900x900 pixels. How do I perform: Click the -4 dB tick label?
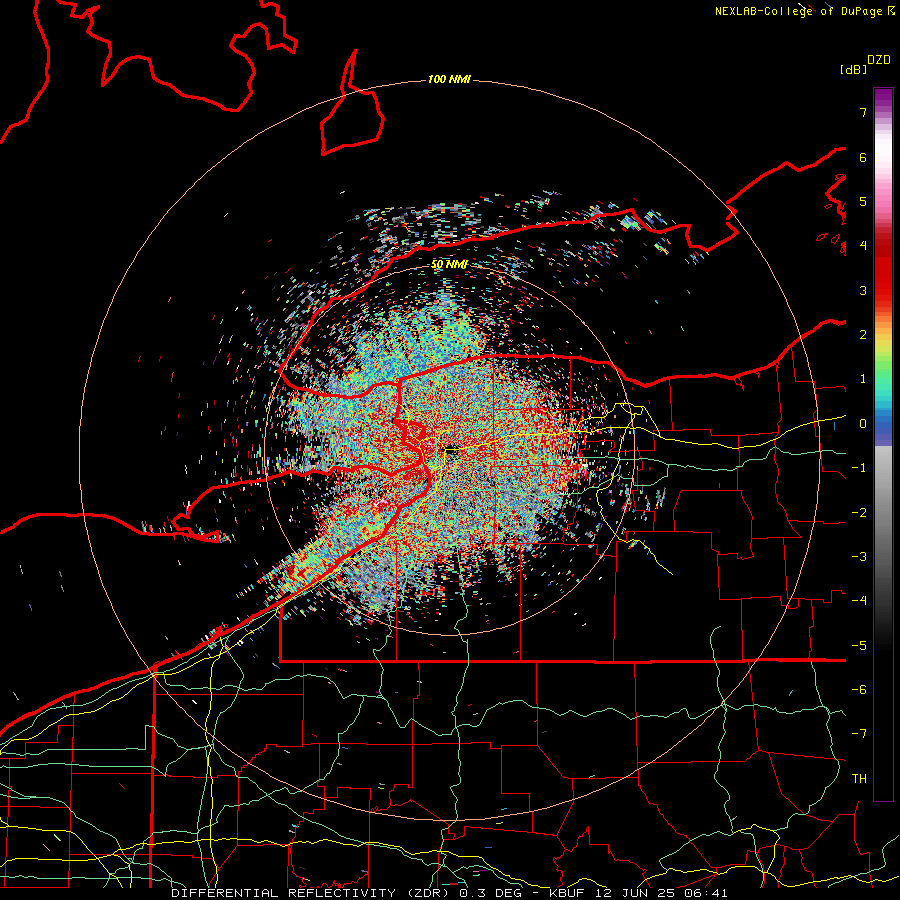pos(859,601)
